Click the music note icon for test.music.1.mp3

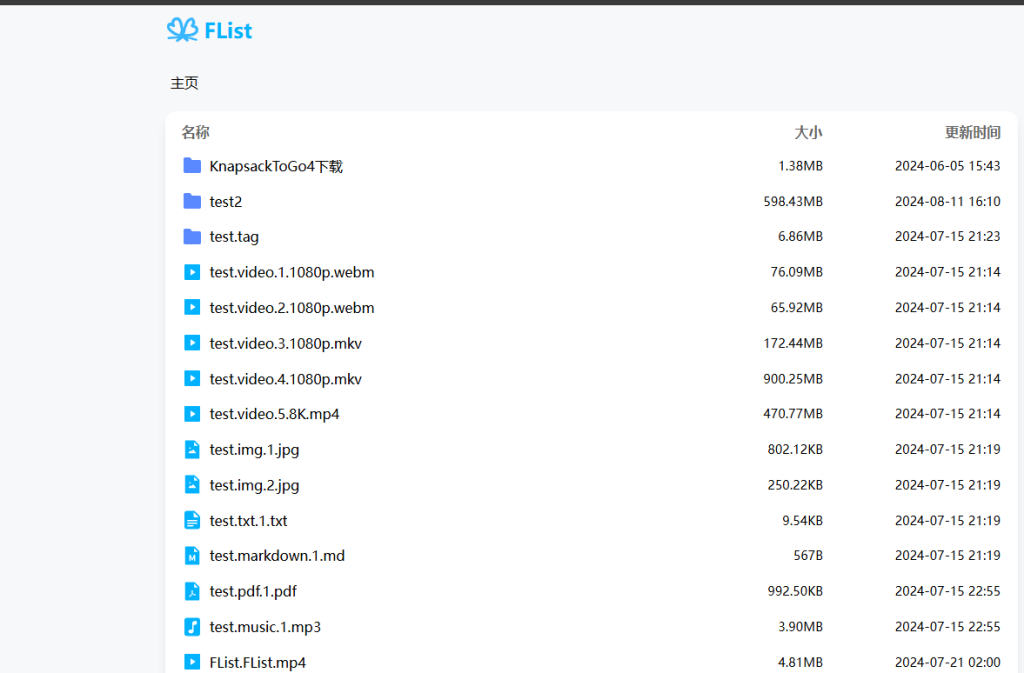[x=192, y=627]
